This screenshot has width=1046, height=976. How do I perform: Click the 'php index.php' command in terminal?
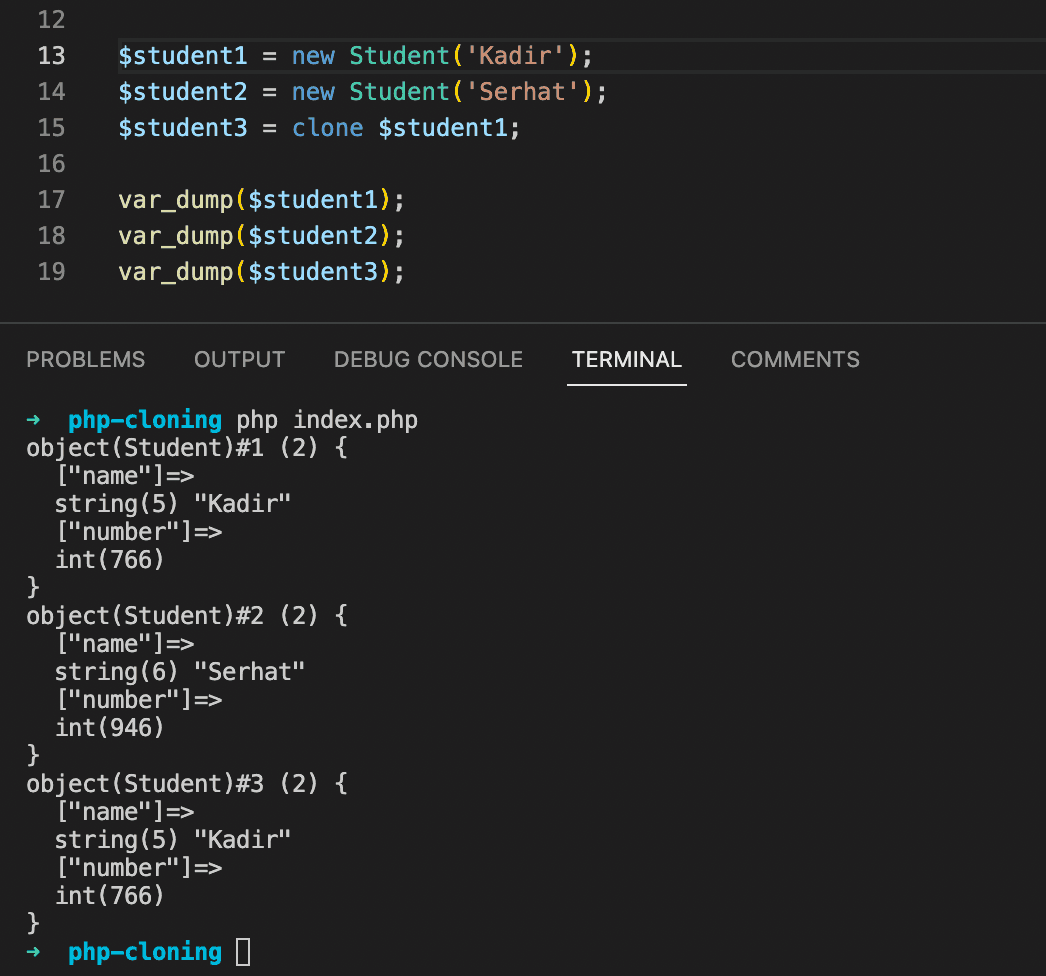(x=327, y=420)
